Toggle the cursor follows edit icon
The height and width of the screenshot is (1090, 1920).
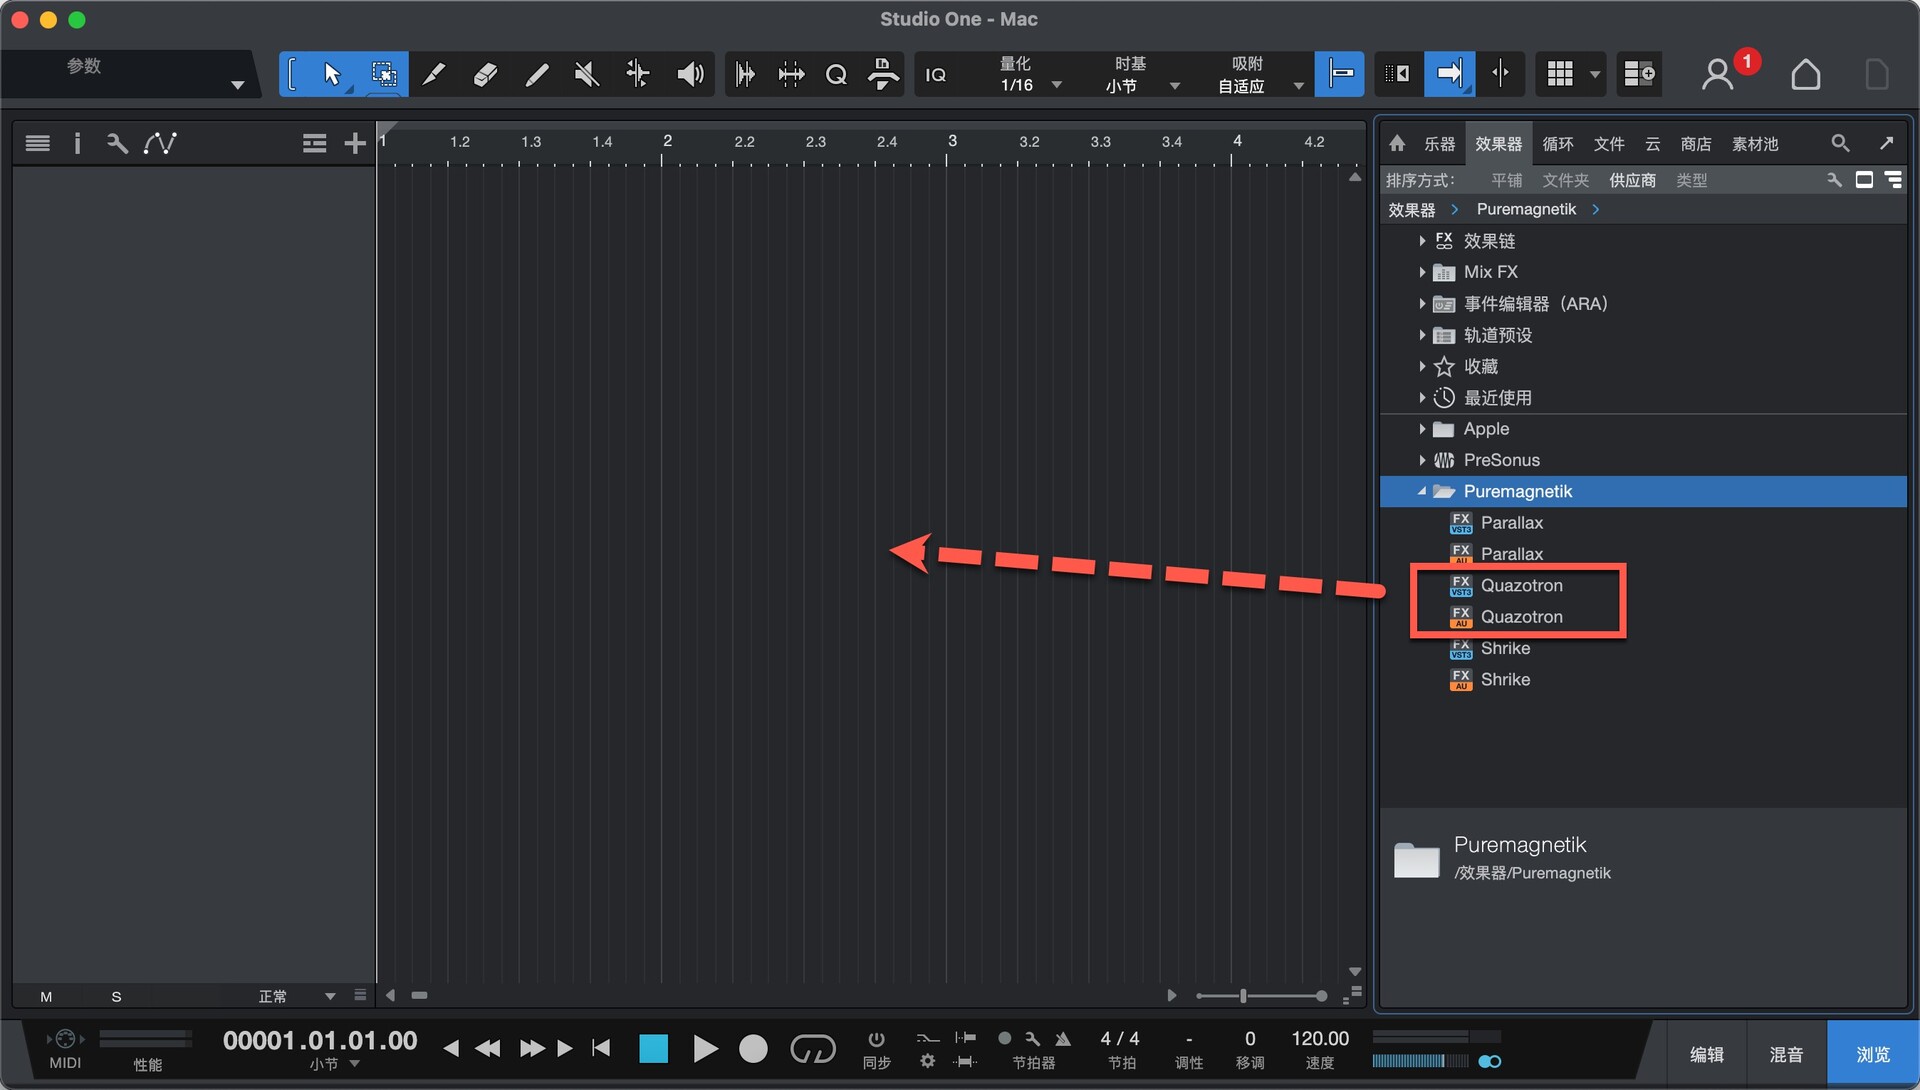tap(1500, 74)
